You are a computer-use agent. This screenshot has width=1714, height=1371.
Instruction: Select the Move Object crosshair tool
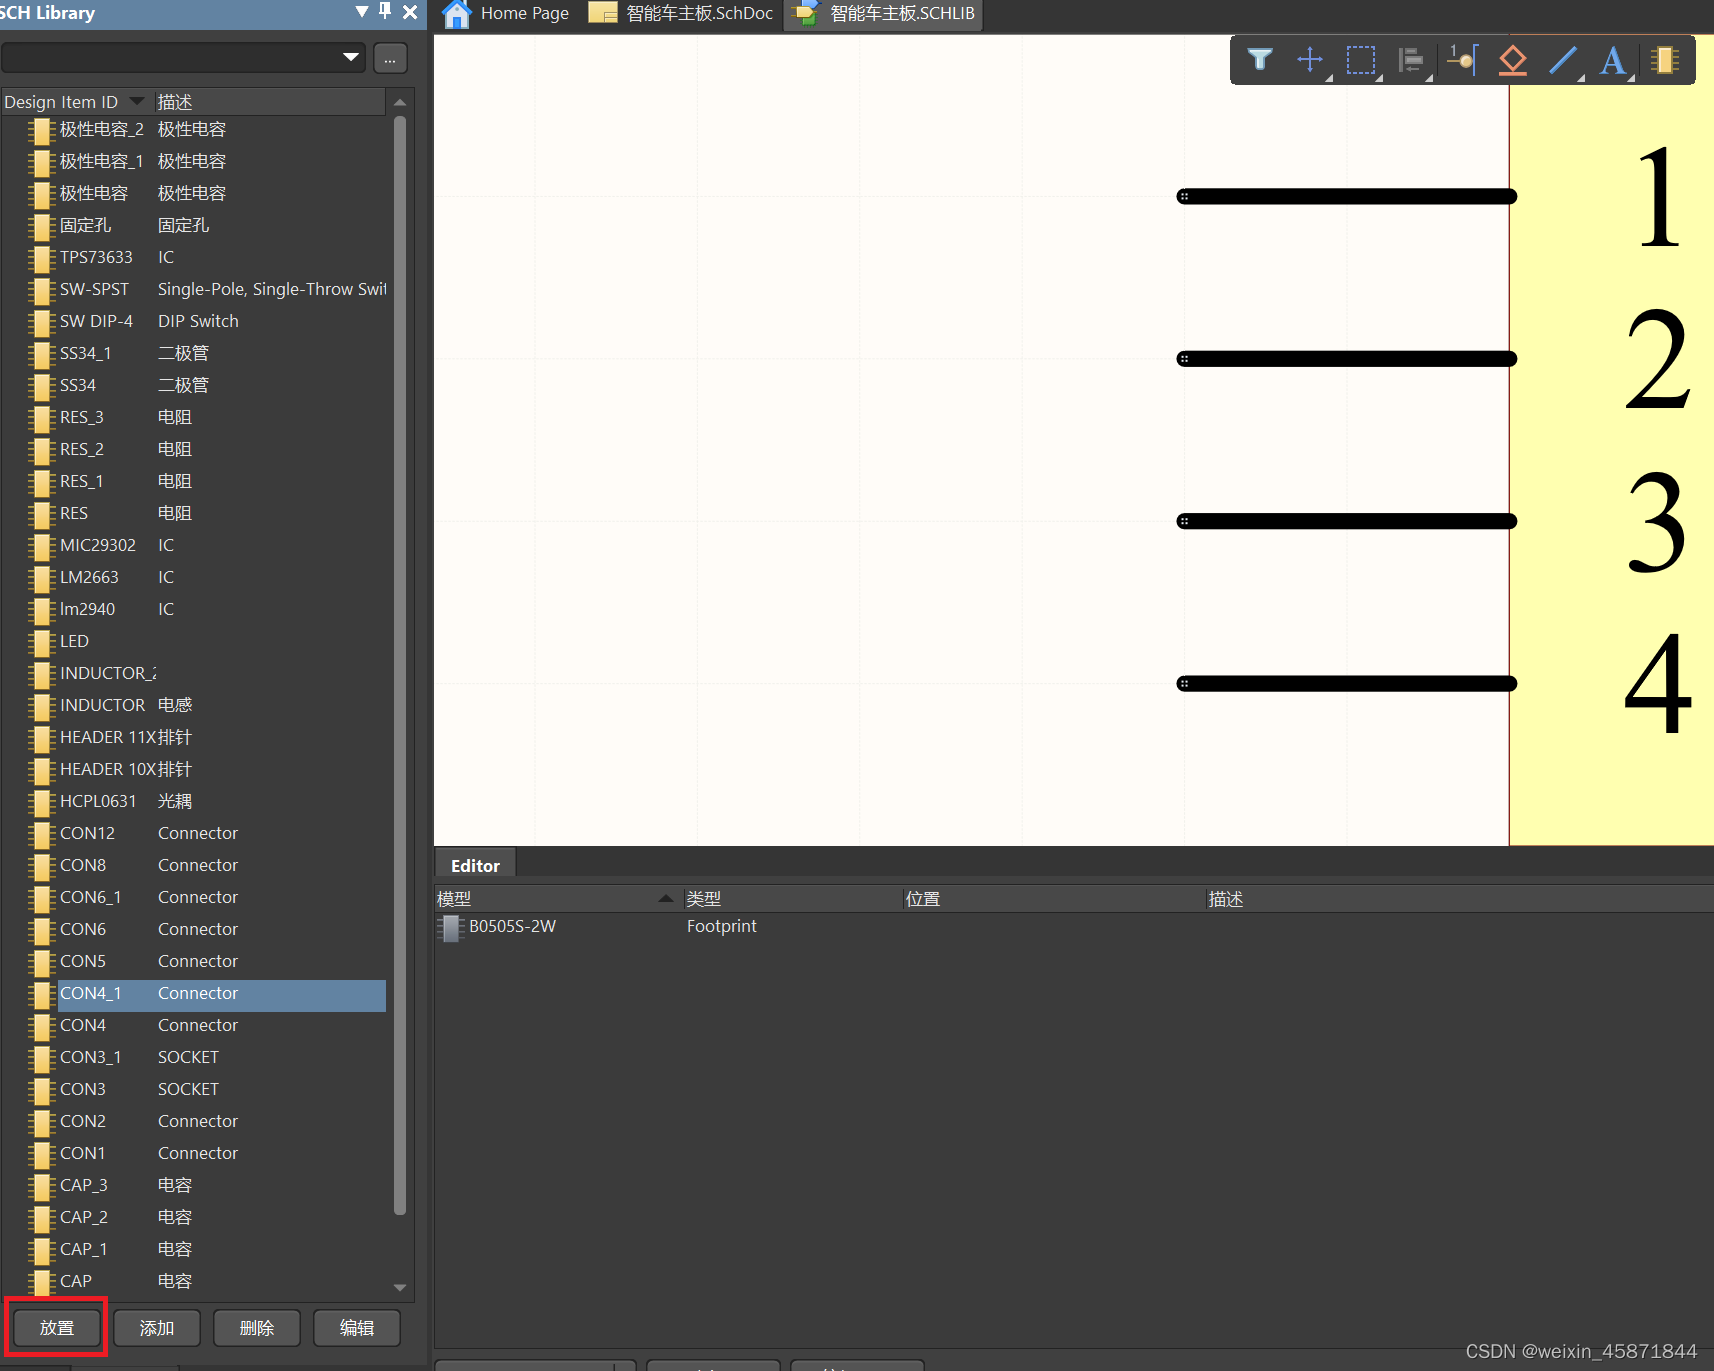pyautogui.click(x=1309, y=60)
